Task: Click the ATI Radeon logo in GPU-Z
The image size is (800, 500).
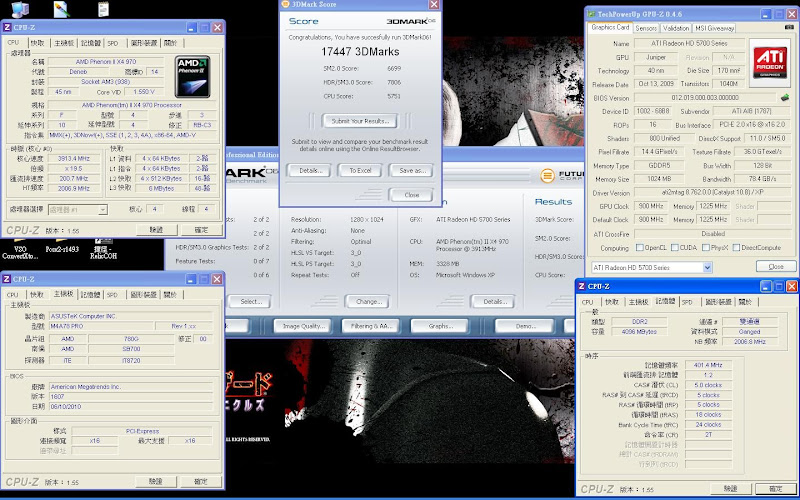Action: 769,62
